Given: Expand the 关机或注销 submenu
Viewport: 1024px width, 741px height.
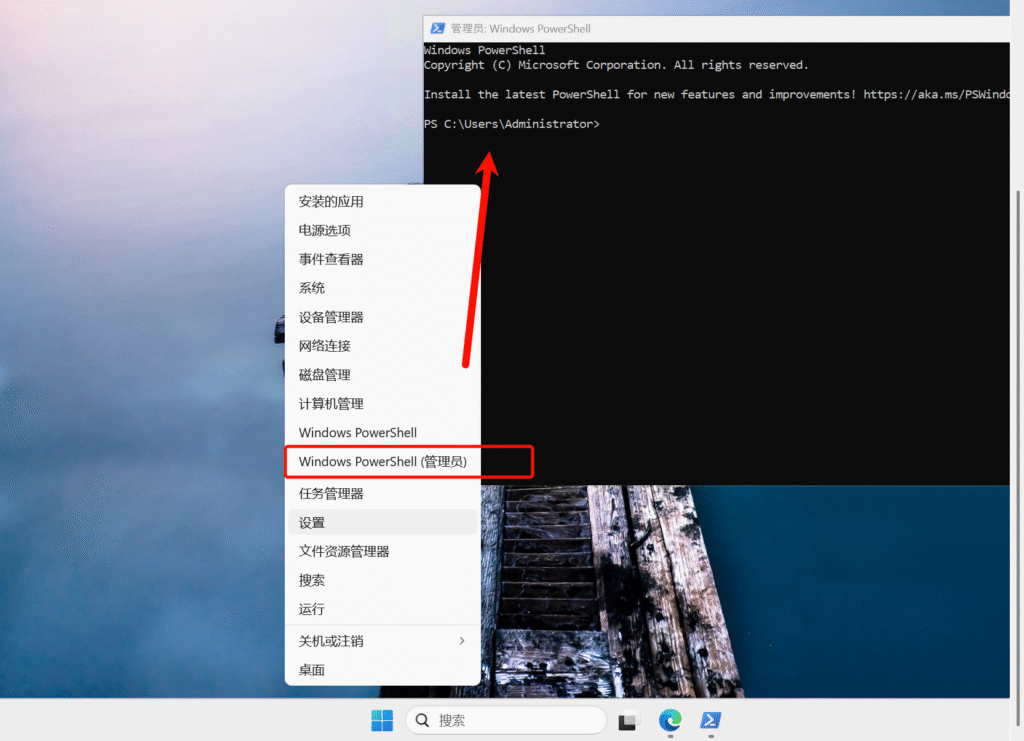Looking at the screenshot, I should pyautogui.click(x=382, y=641).
